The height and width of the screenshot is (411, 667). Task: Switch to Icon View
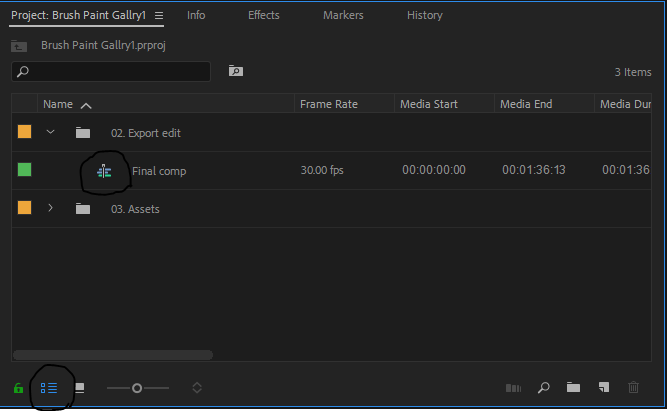[x=80, y=388]
